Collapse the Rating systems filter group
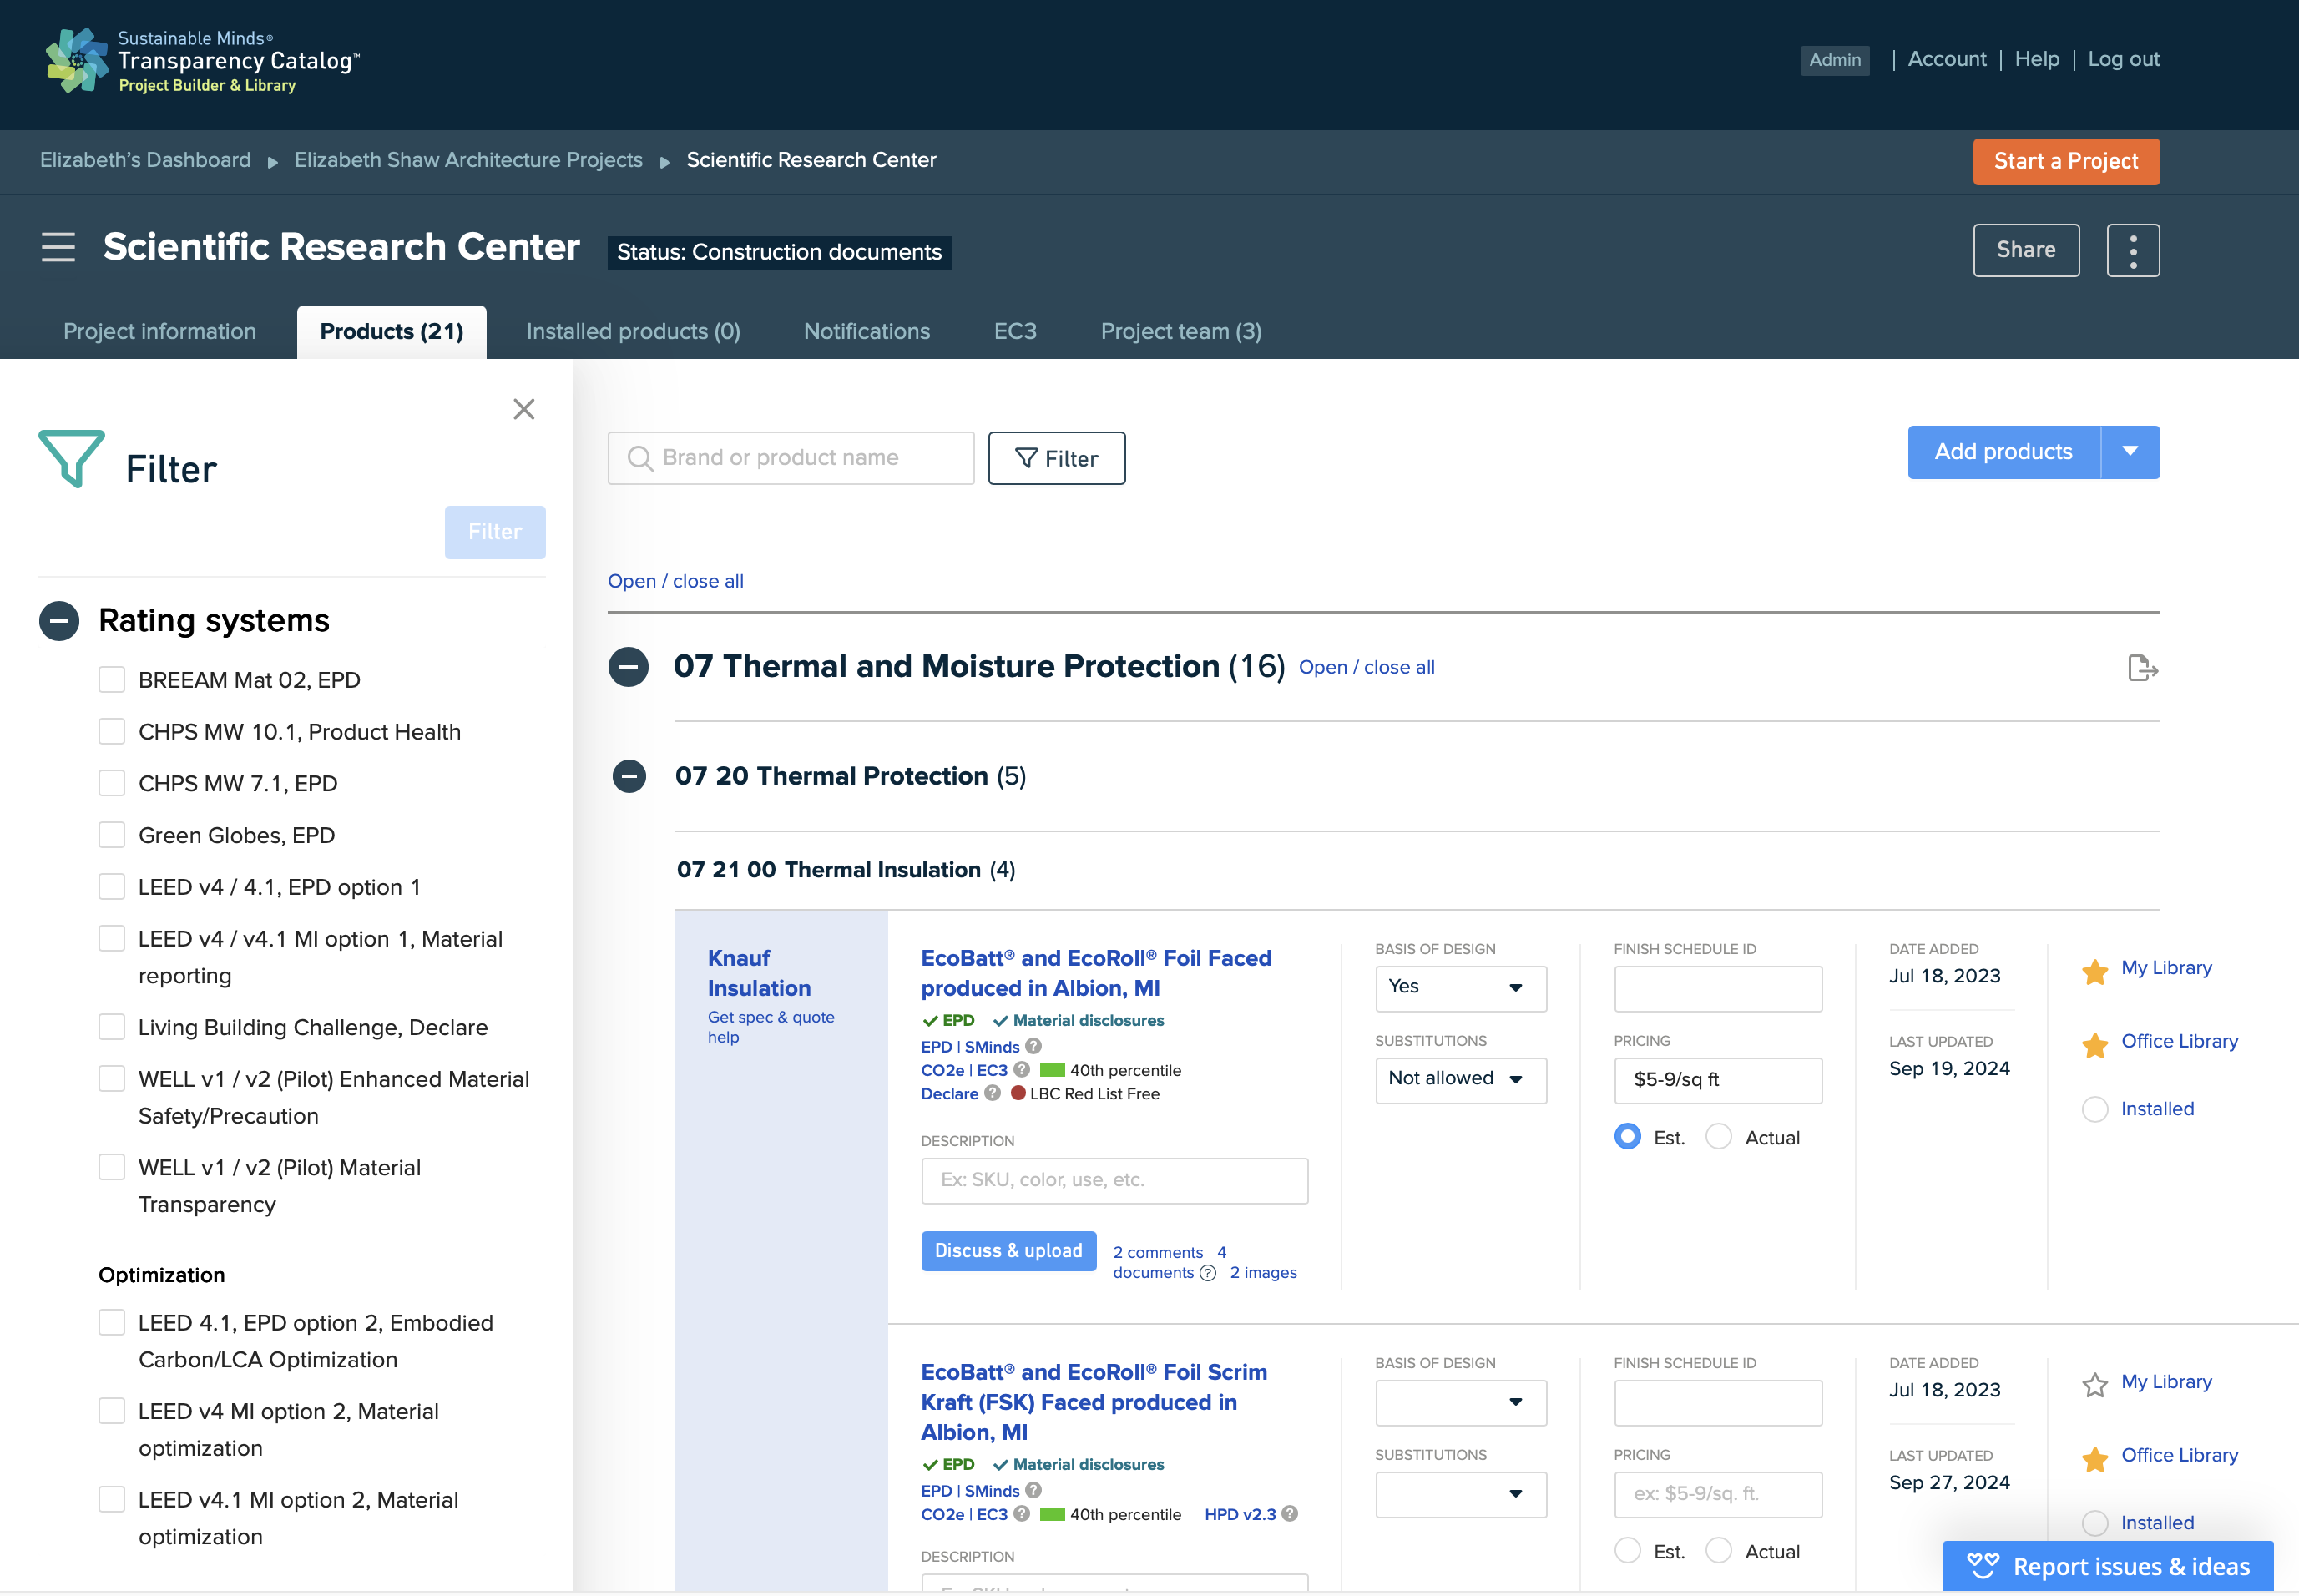 point(59,621)
